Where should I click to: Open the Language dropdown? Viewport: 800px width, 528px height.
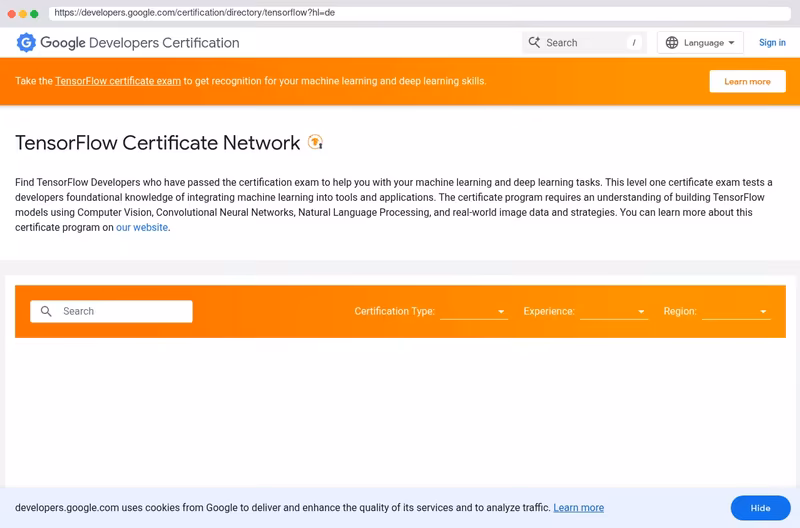[x=700, y=43]
